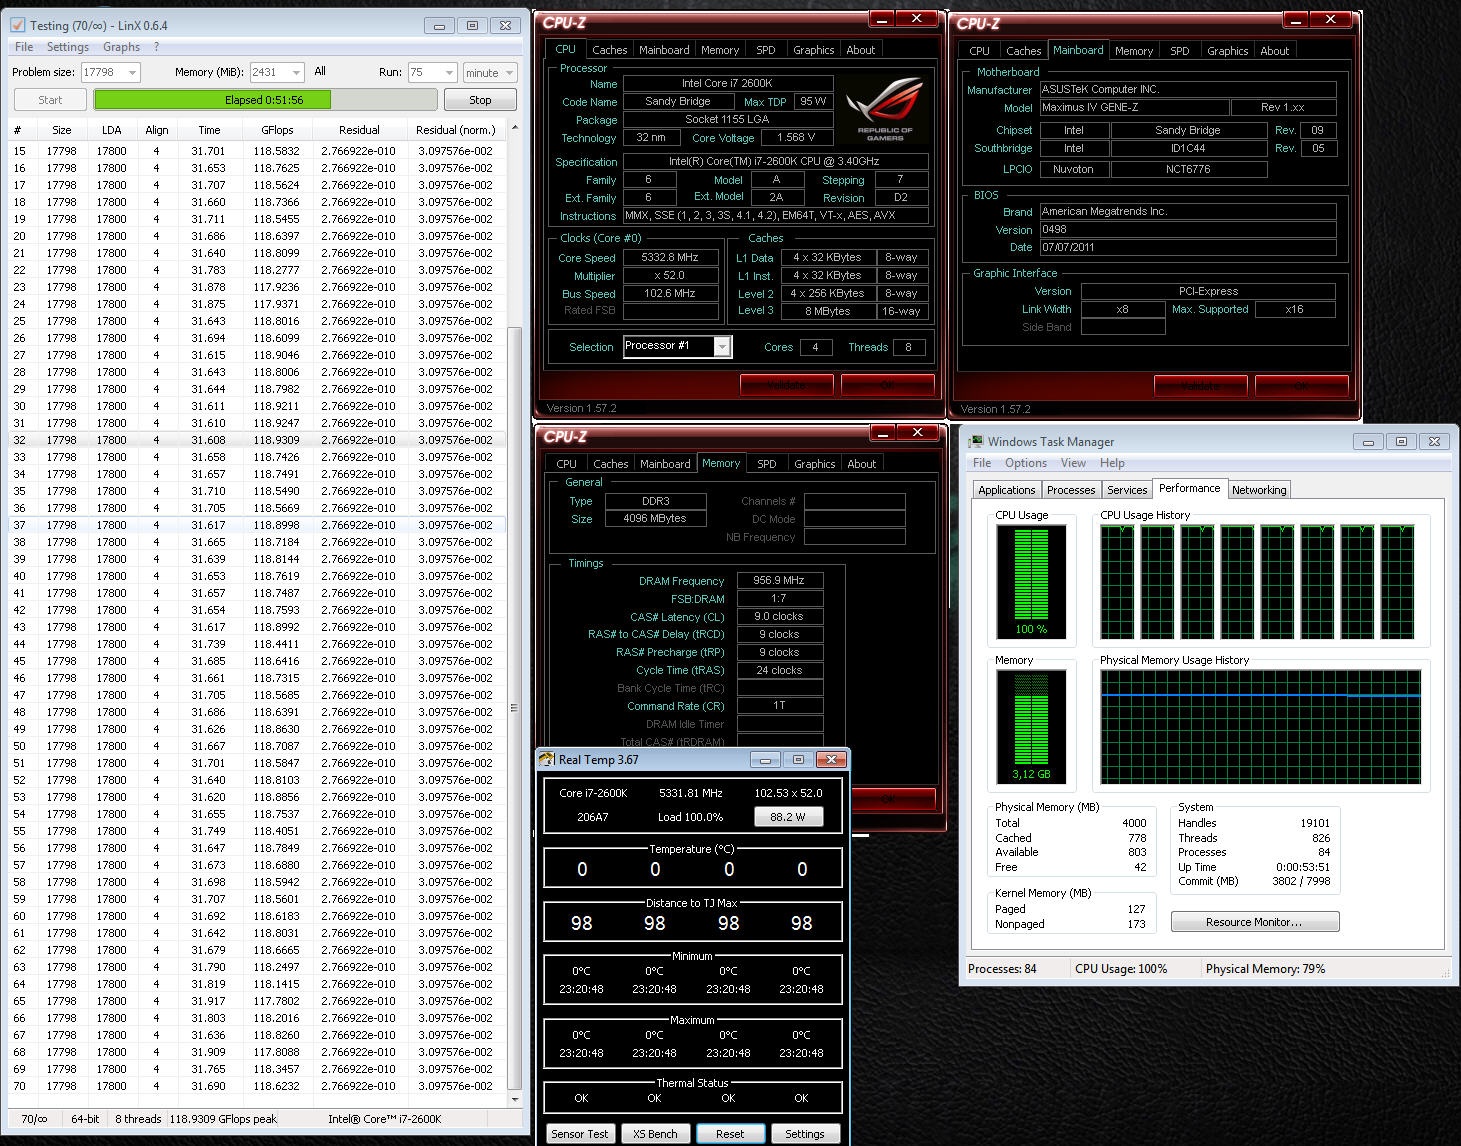Open Task Manager View menu
Image resolution: width=1461 pixels, height=1146 pixels.
tap(1073, 463)
